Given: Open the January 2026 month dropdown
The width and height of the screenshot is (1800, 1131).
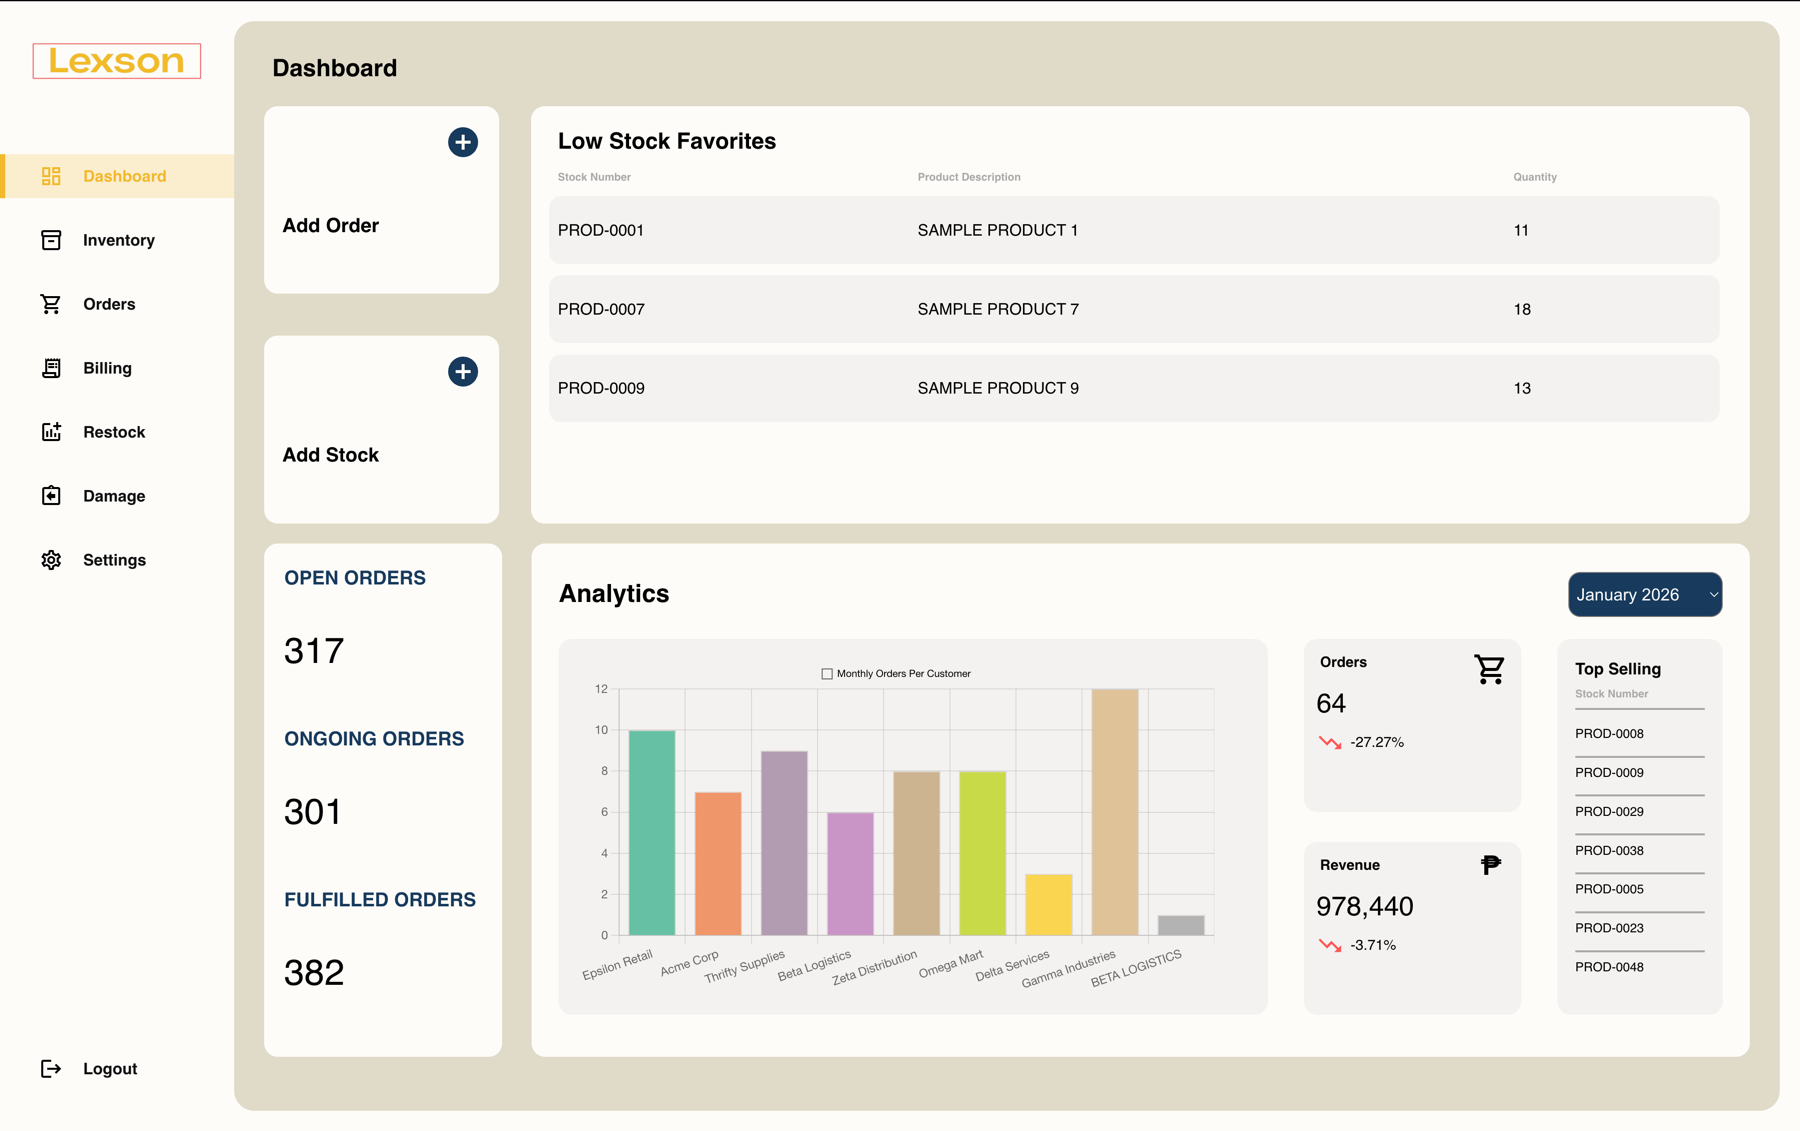Looking at the screenshot, I should (1643, 594).
